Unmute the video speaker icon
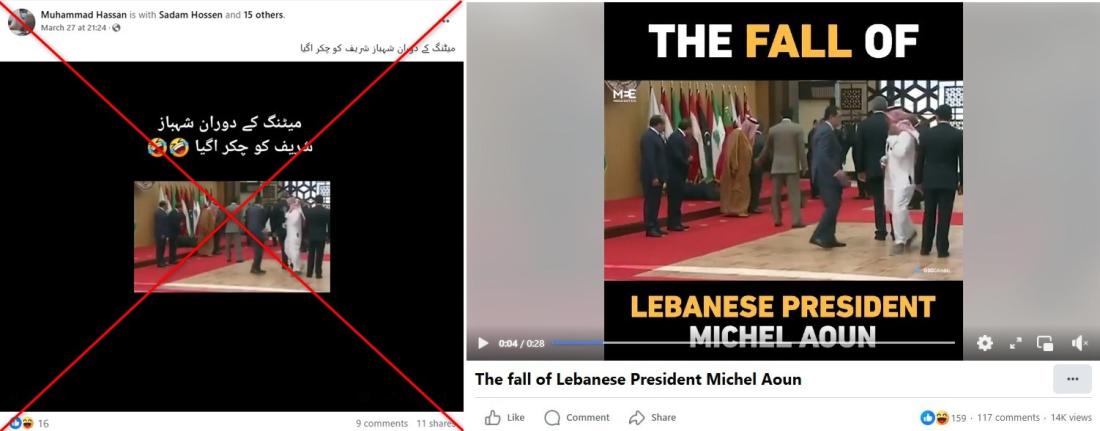 [x=1080, y=343]
